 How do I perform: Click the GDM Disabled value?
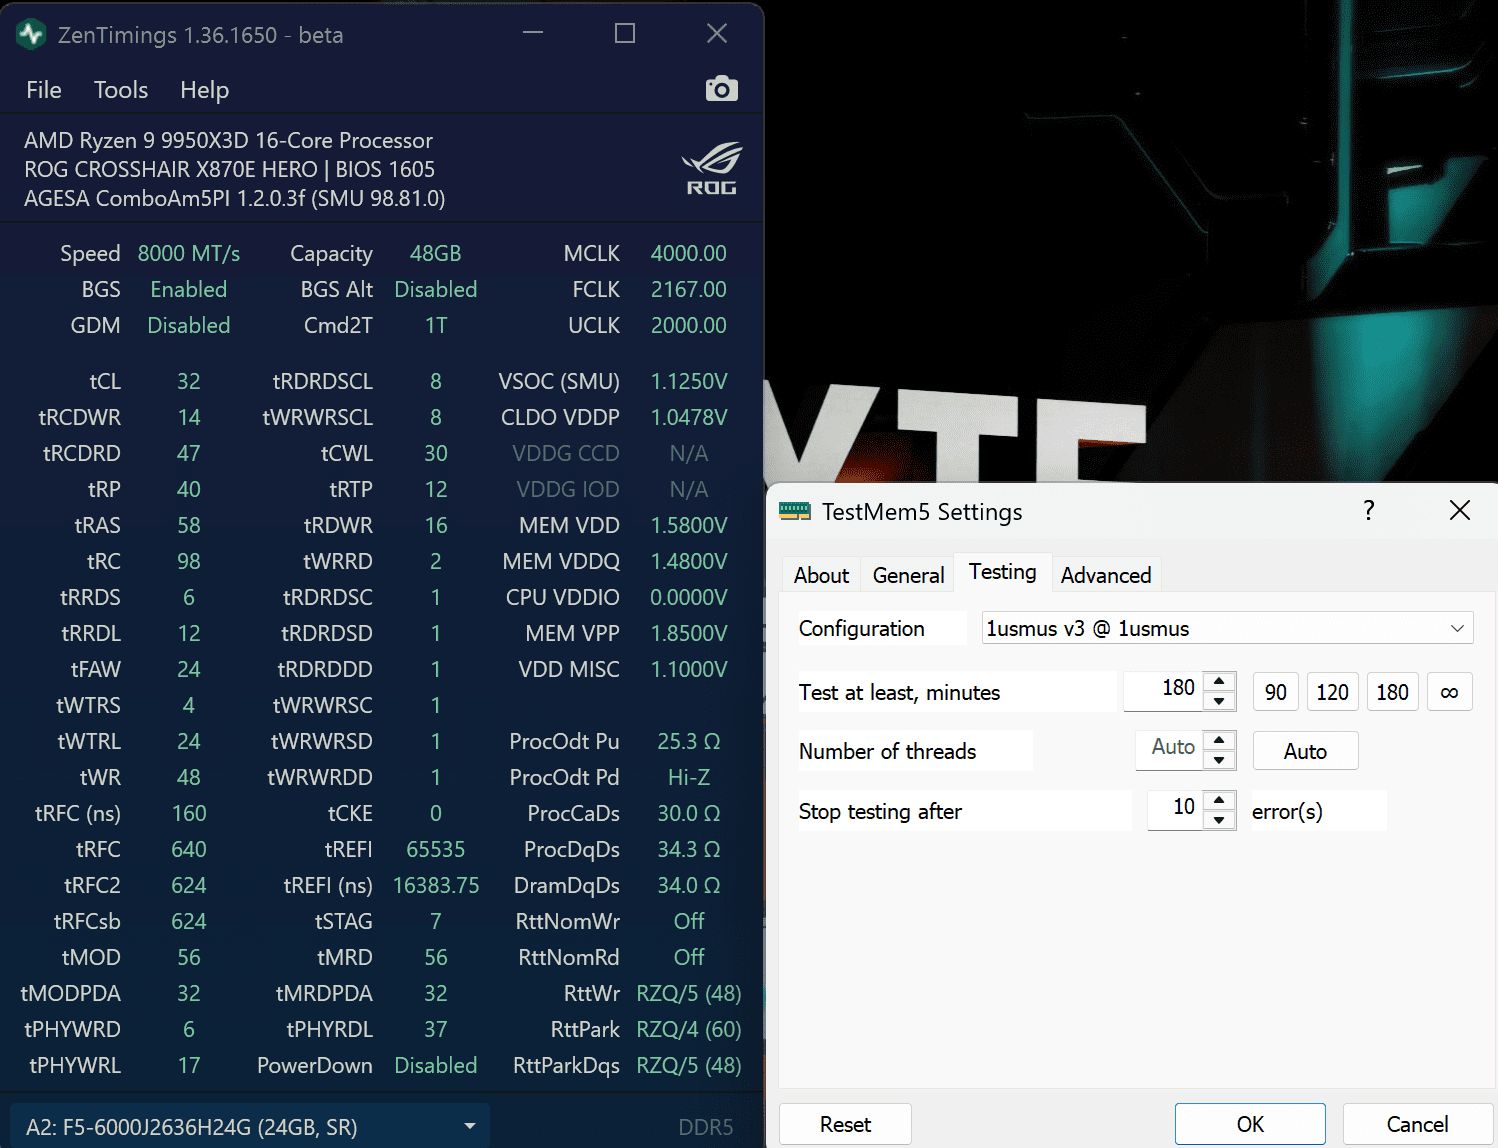coord(189,326)
